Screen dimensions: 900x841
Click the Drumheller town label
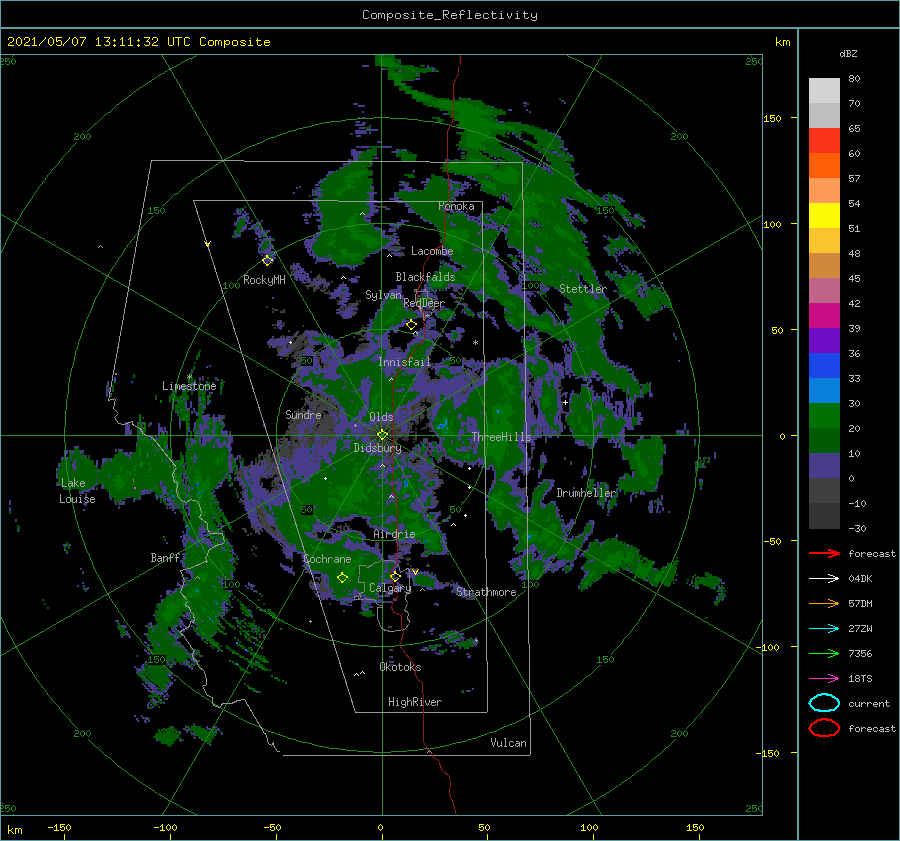(585, 493)
